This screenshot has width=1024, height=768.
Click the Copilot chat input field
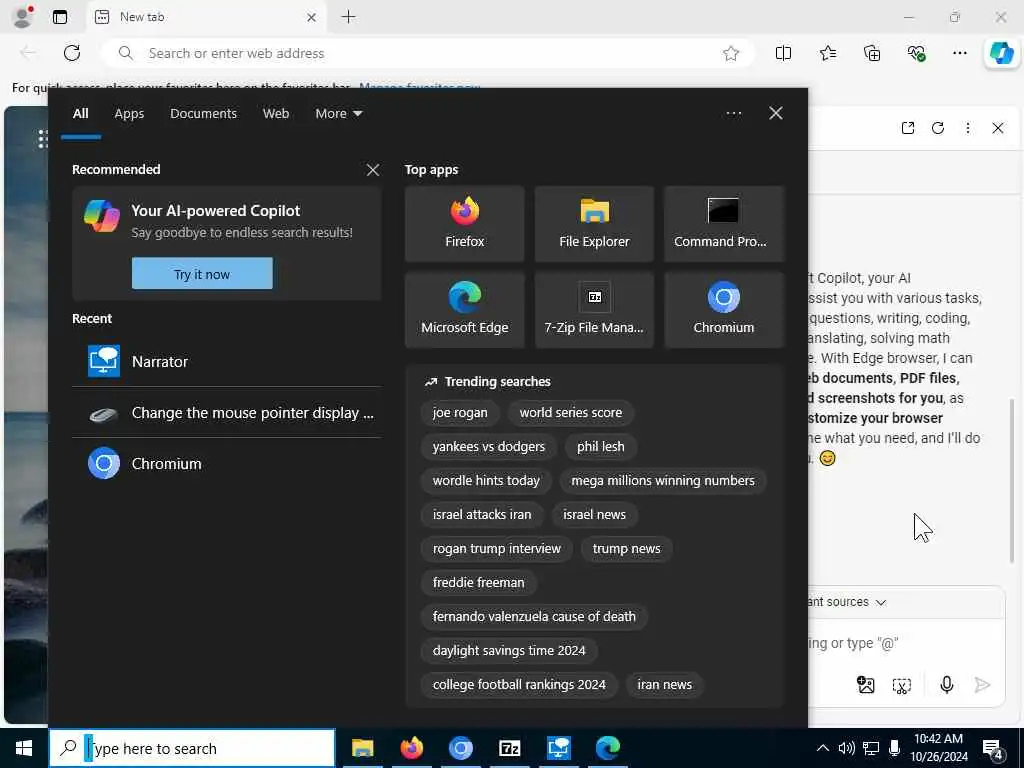click(906, 643)
